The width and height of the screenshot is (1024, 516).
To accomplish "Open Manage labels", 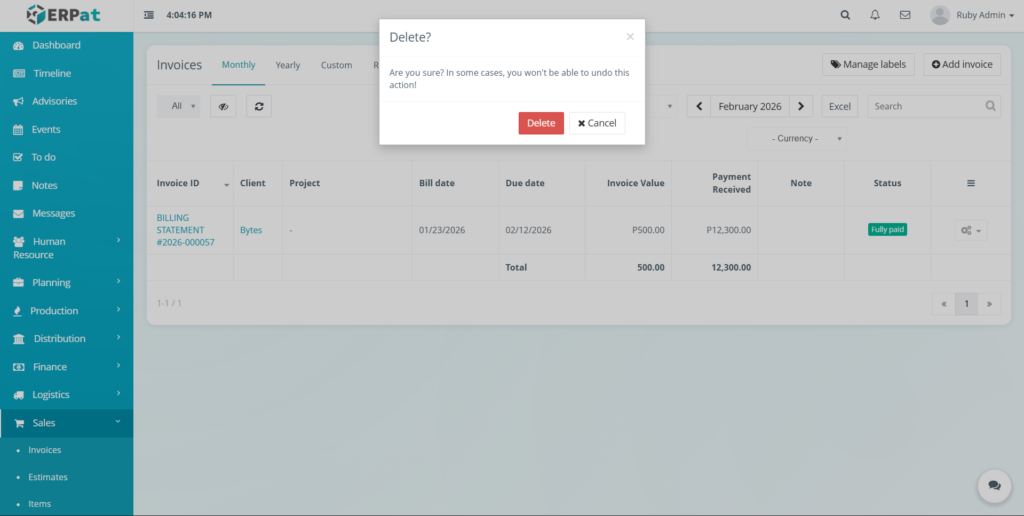I will (x=868, y=65).
